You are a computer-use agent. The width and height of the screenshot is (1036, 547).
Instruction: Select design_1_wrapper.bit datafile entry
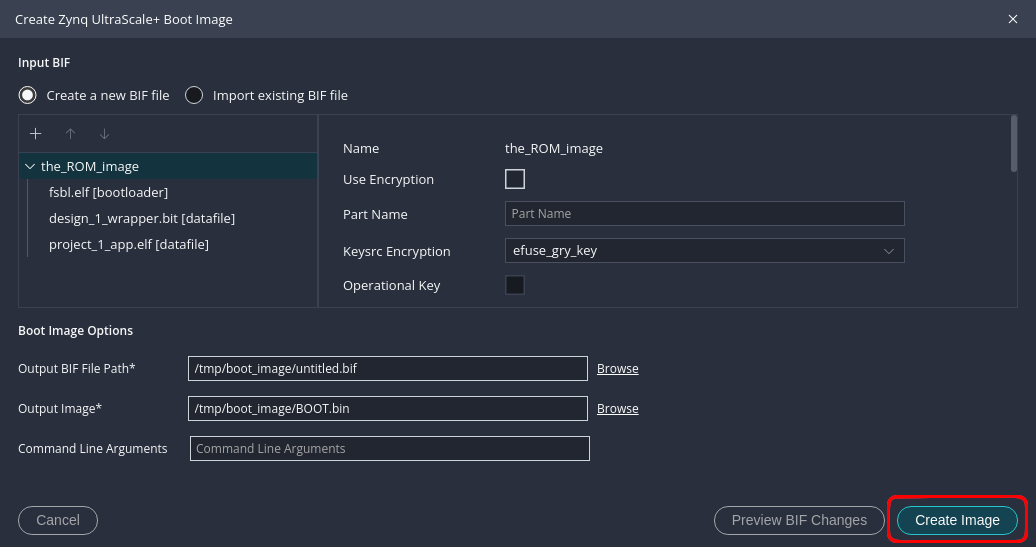pos(142,218)
